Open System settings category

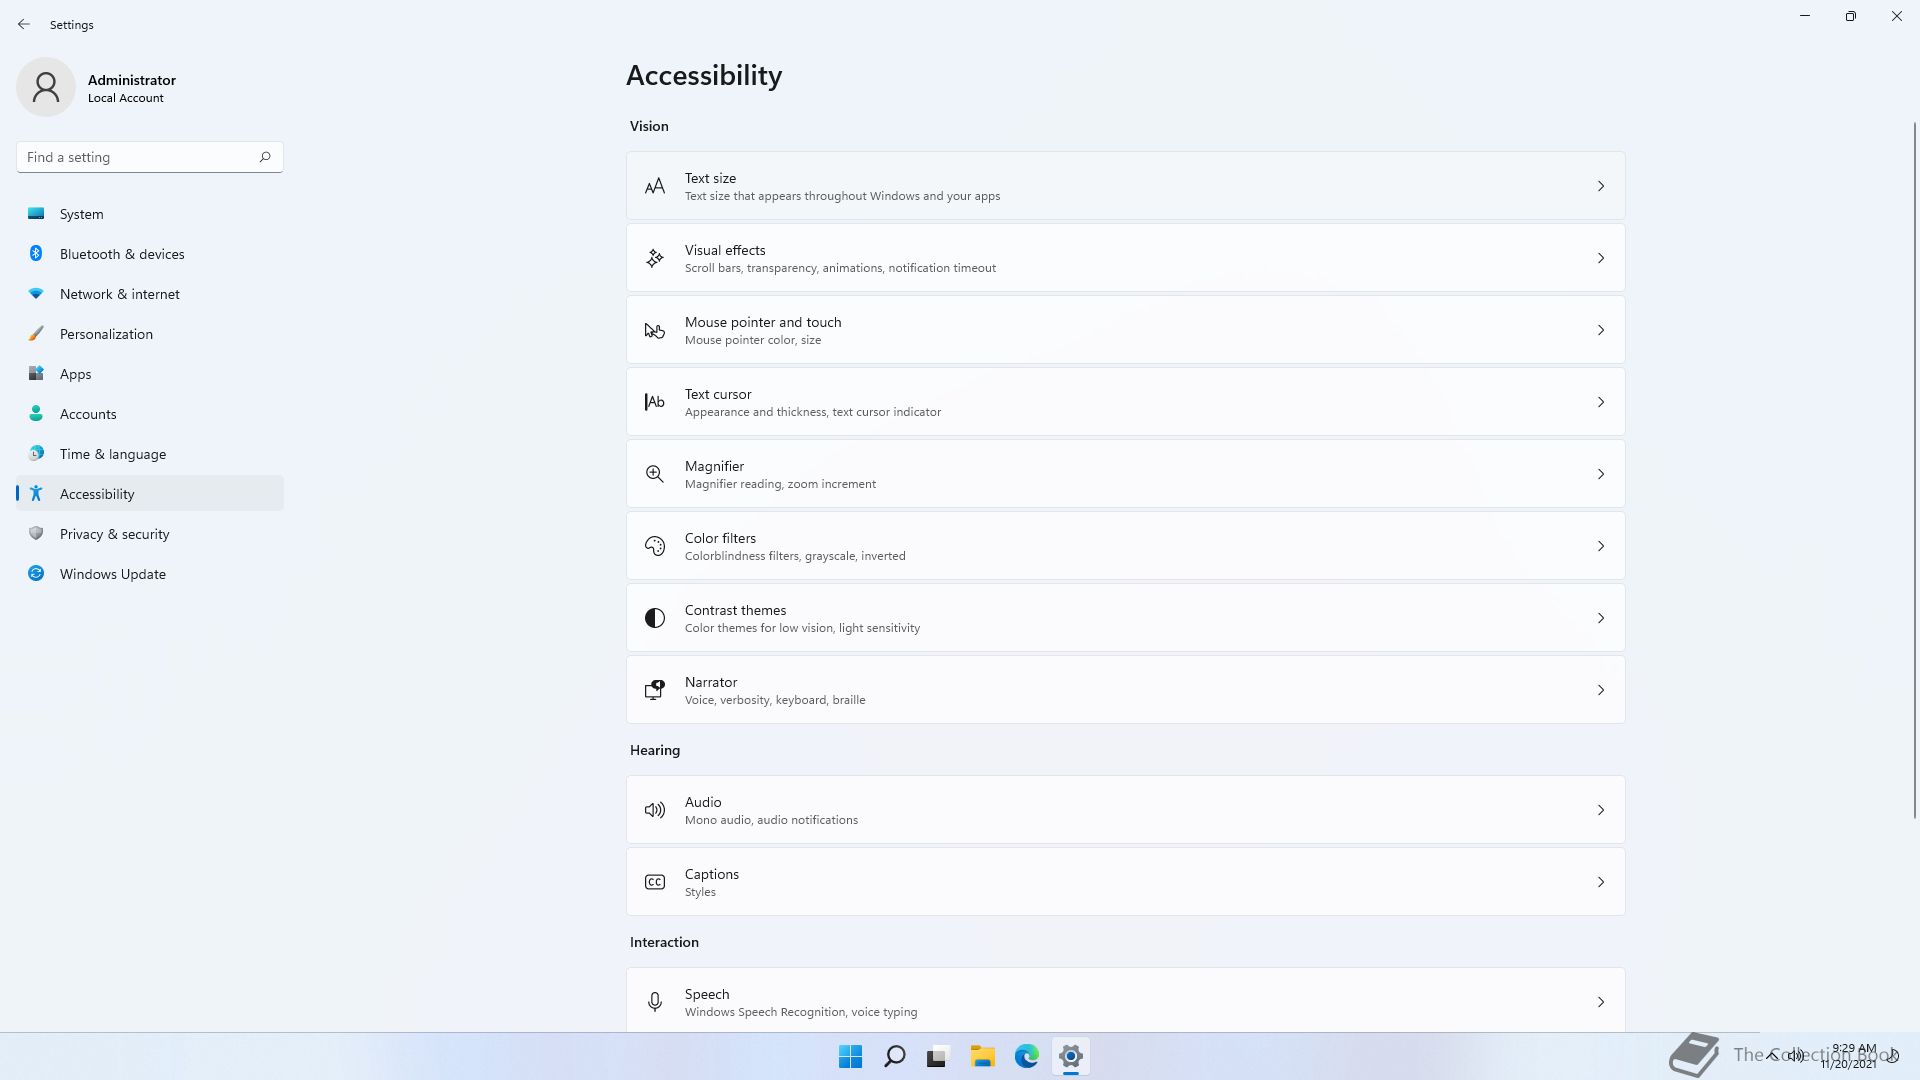[150, 213]
